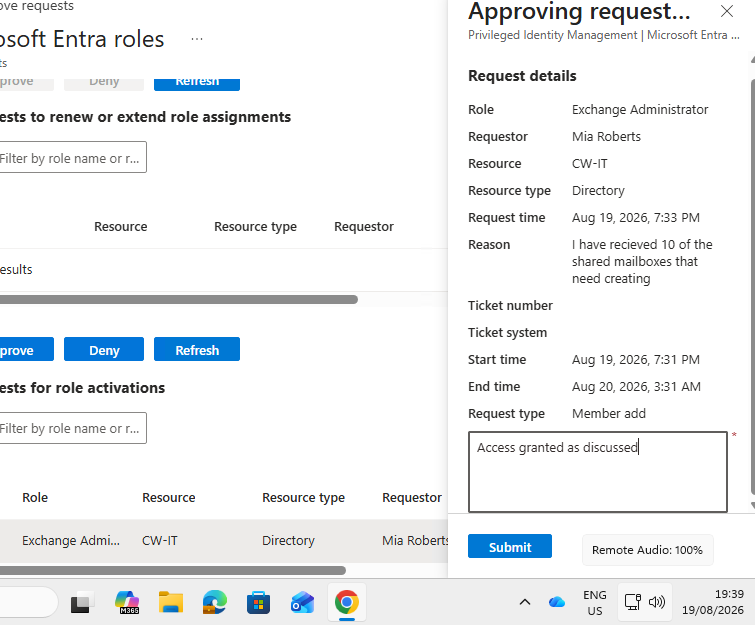Click the reason text about shared mailboxes

pos(642,261)
